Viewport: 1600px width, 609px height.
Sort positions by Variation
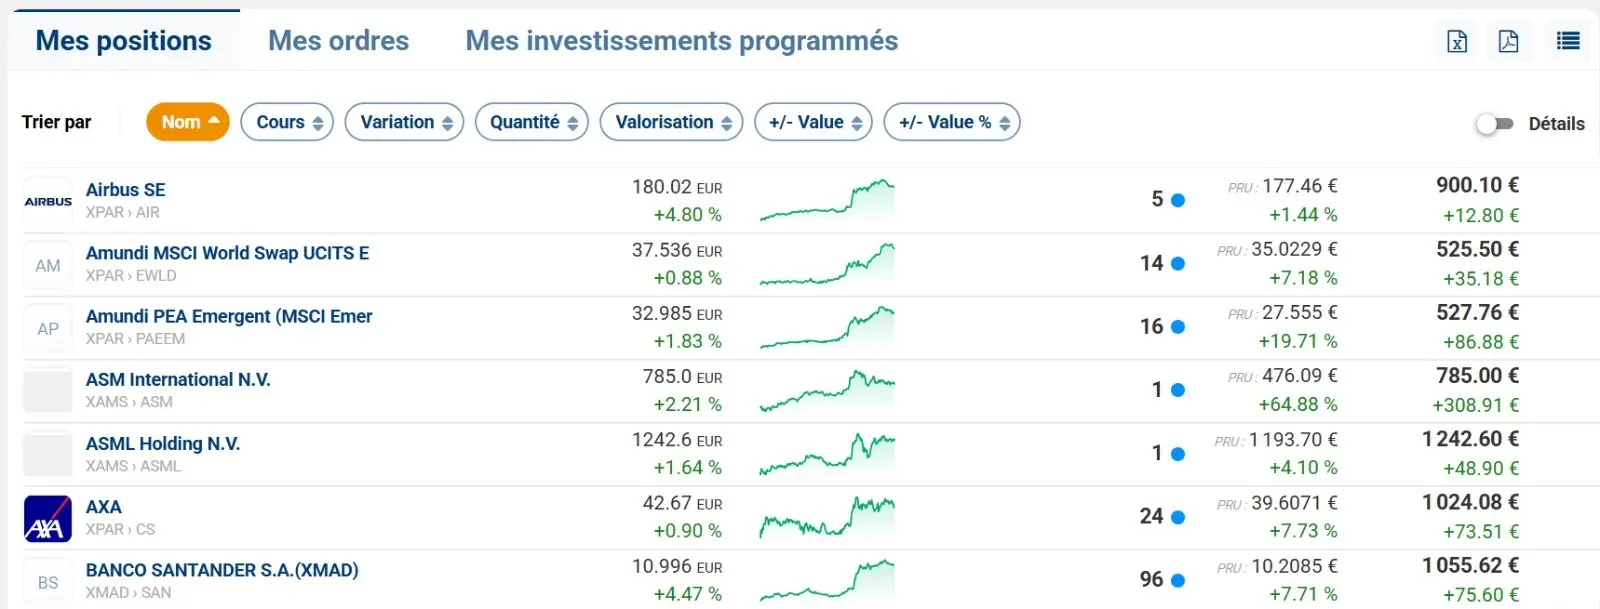(x=405, y=122)
